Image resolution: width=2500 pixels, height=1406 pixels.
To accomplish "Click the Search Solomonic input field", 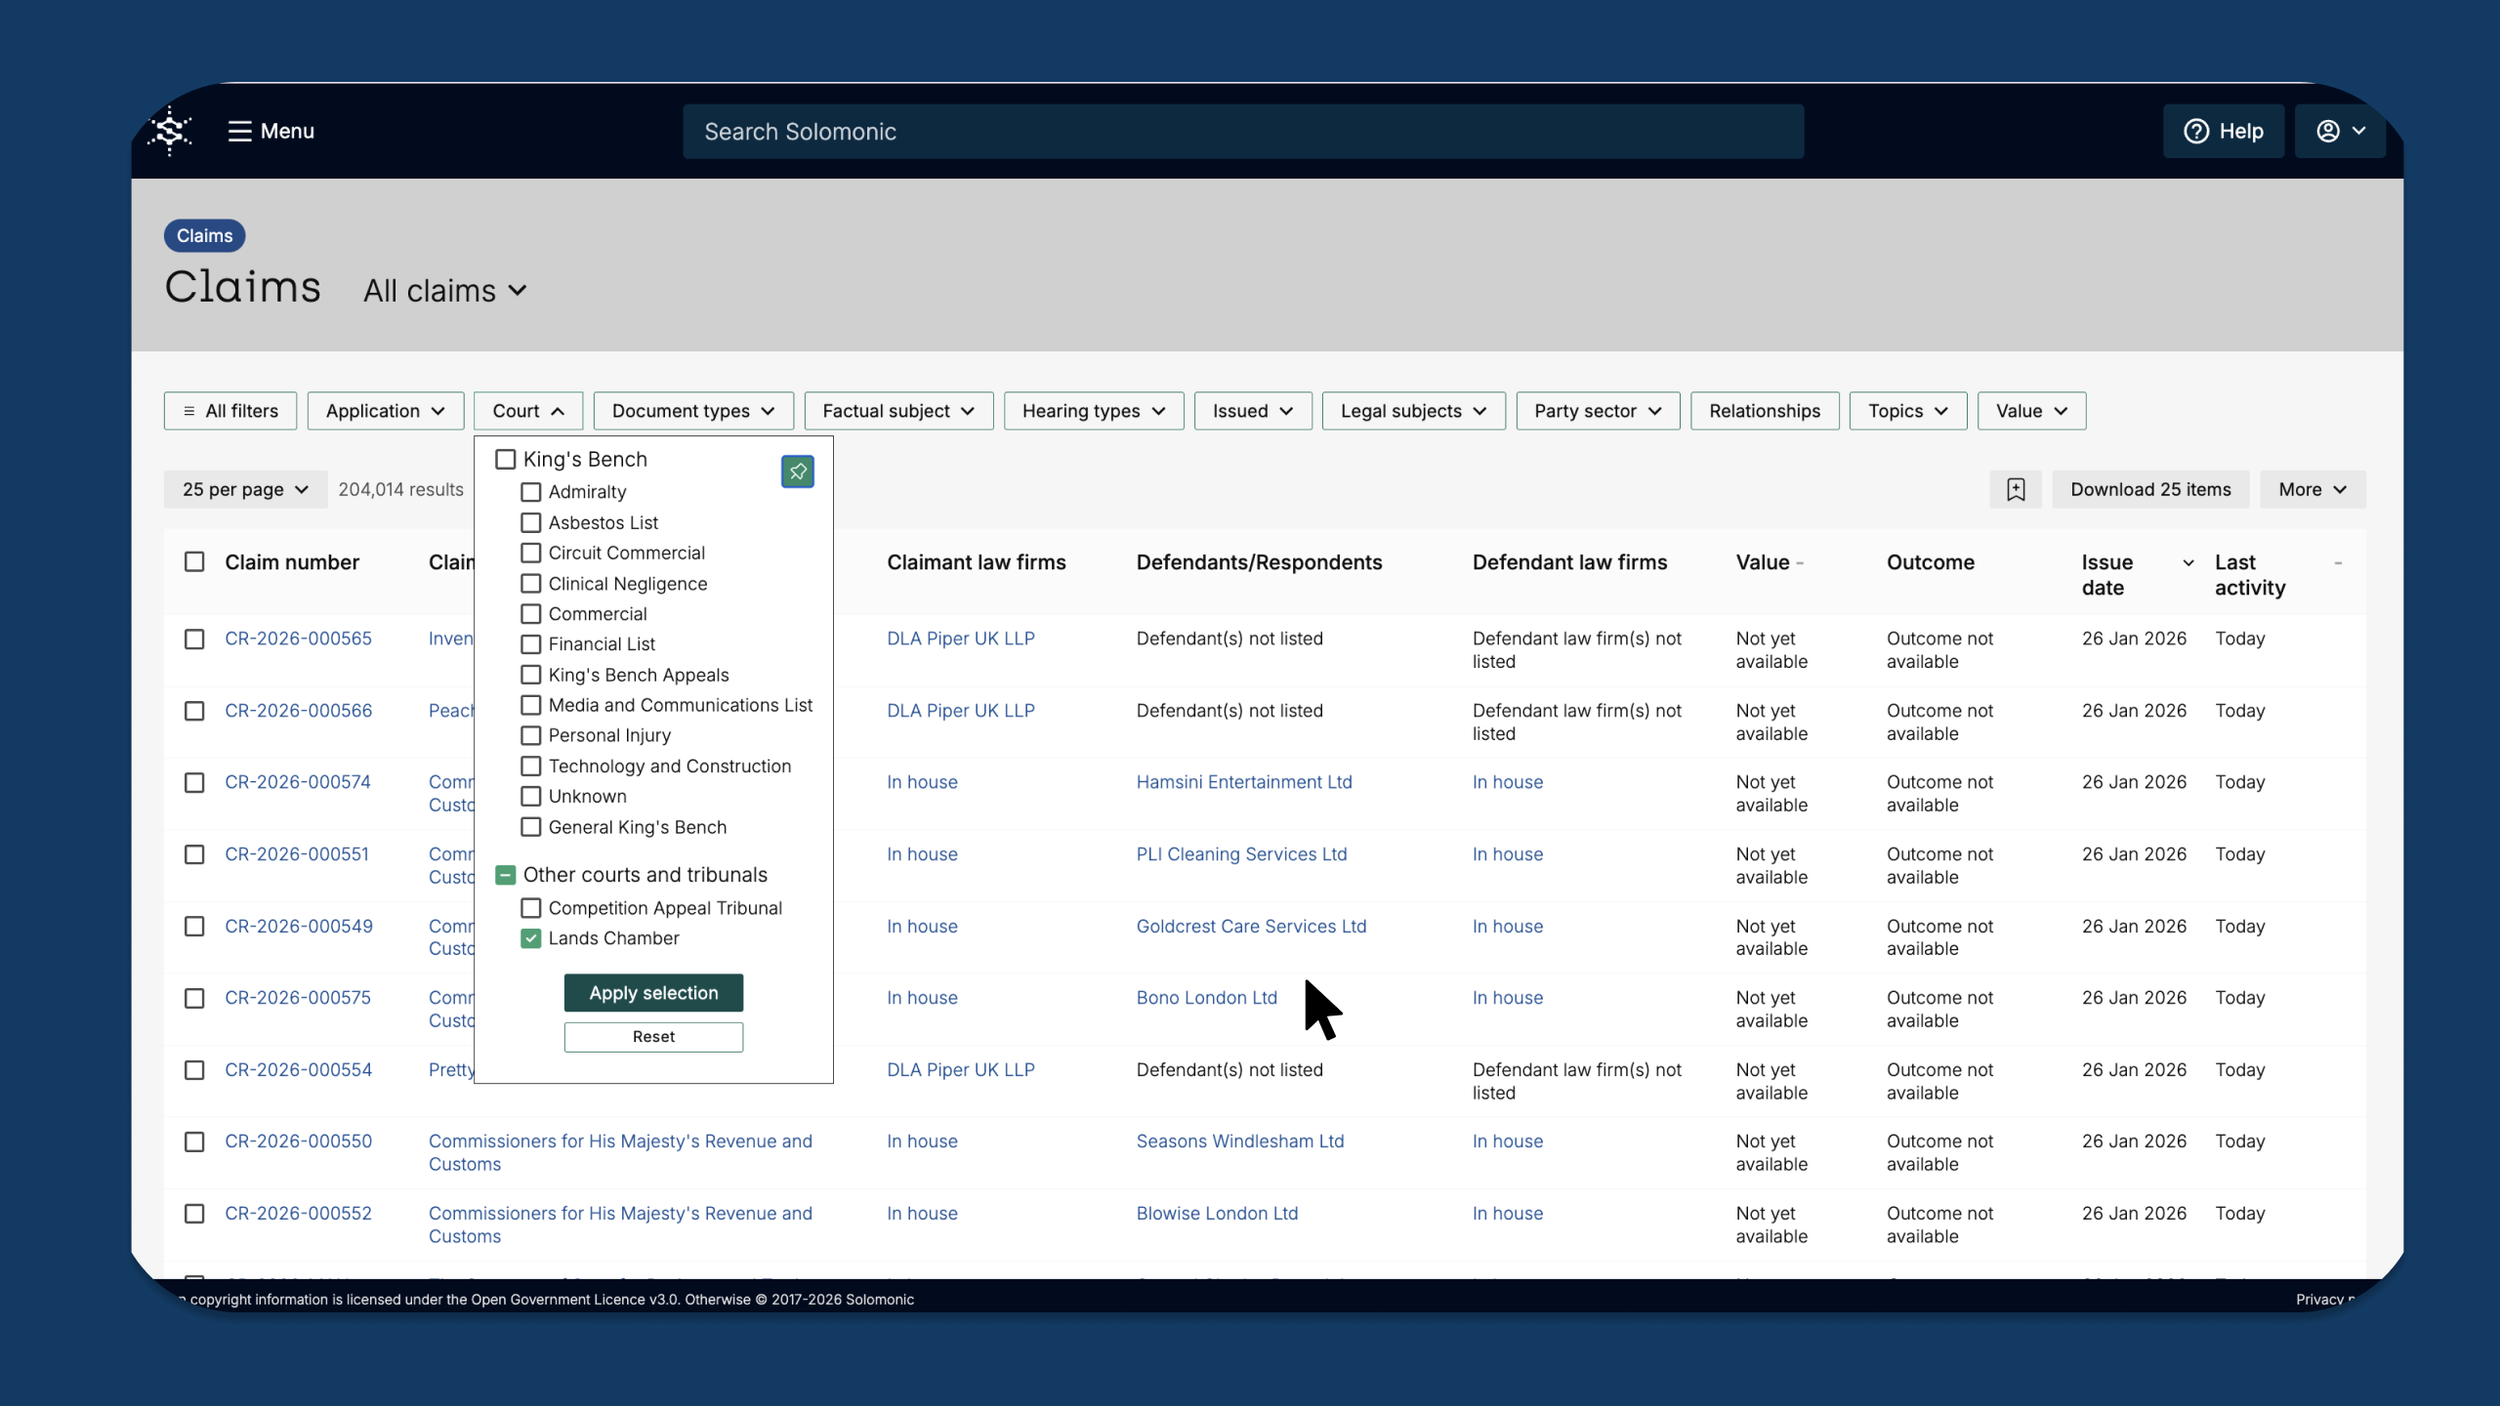I will click(1242, 131).
